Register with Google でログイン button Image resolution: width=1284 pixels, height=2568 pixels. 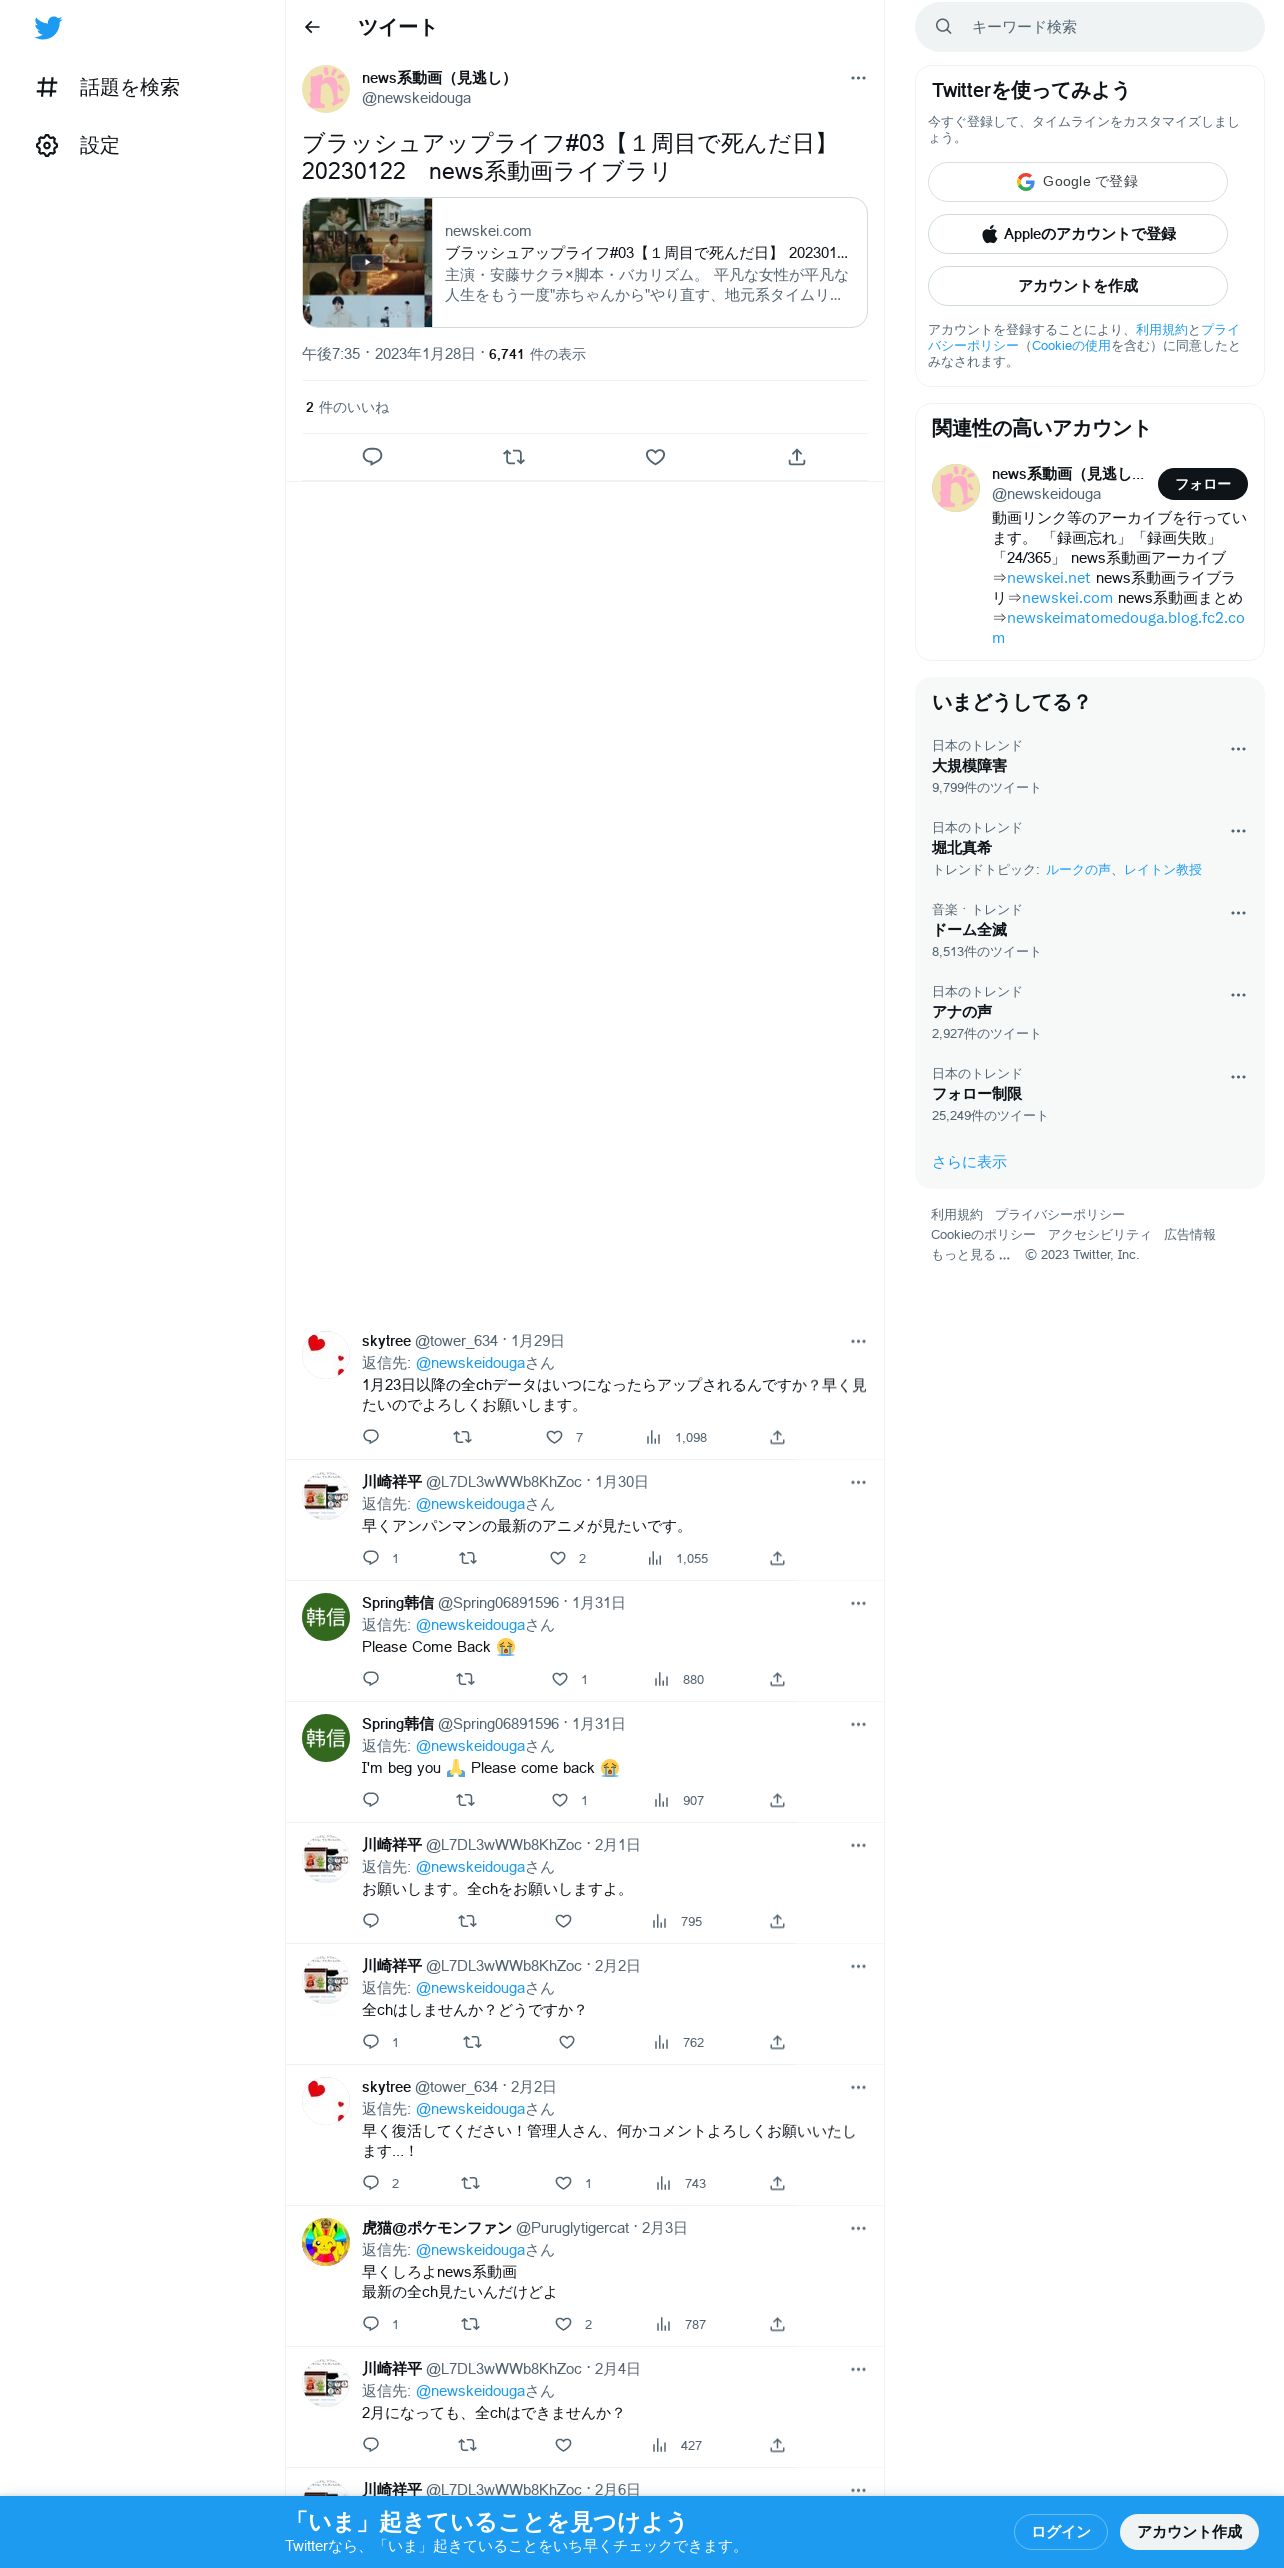click(1078, 182)
